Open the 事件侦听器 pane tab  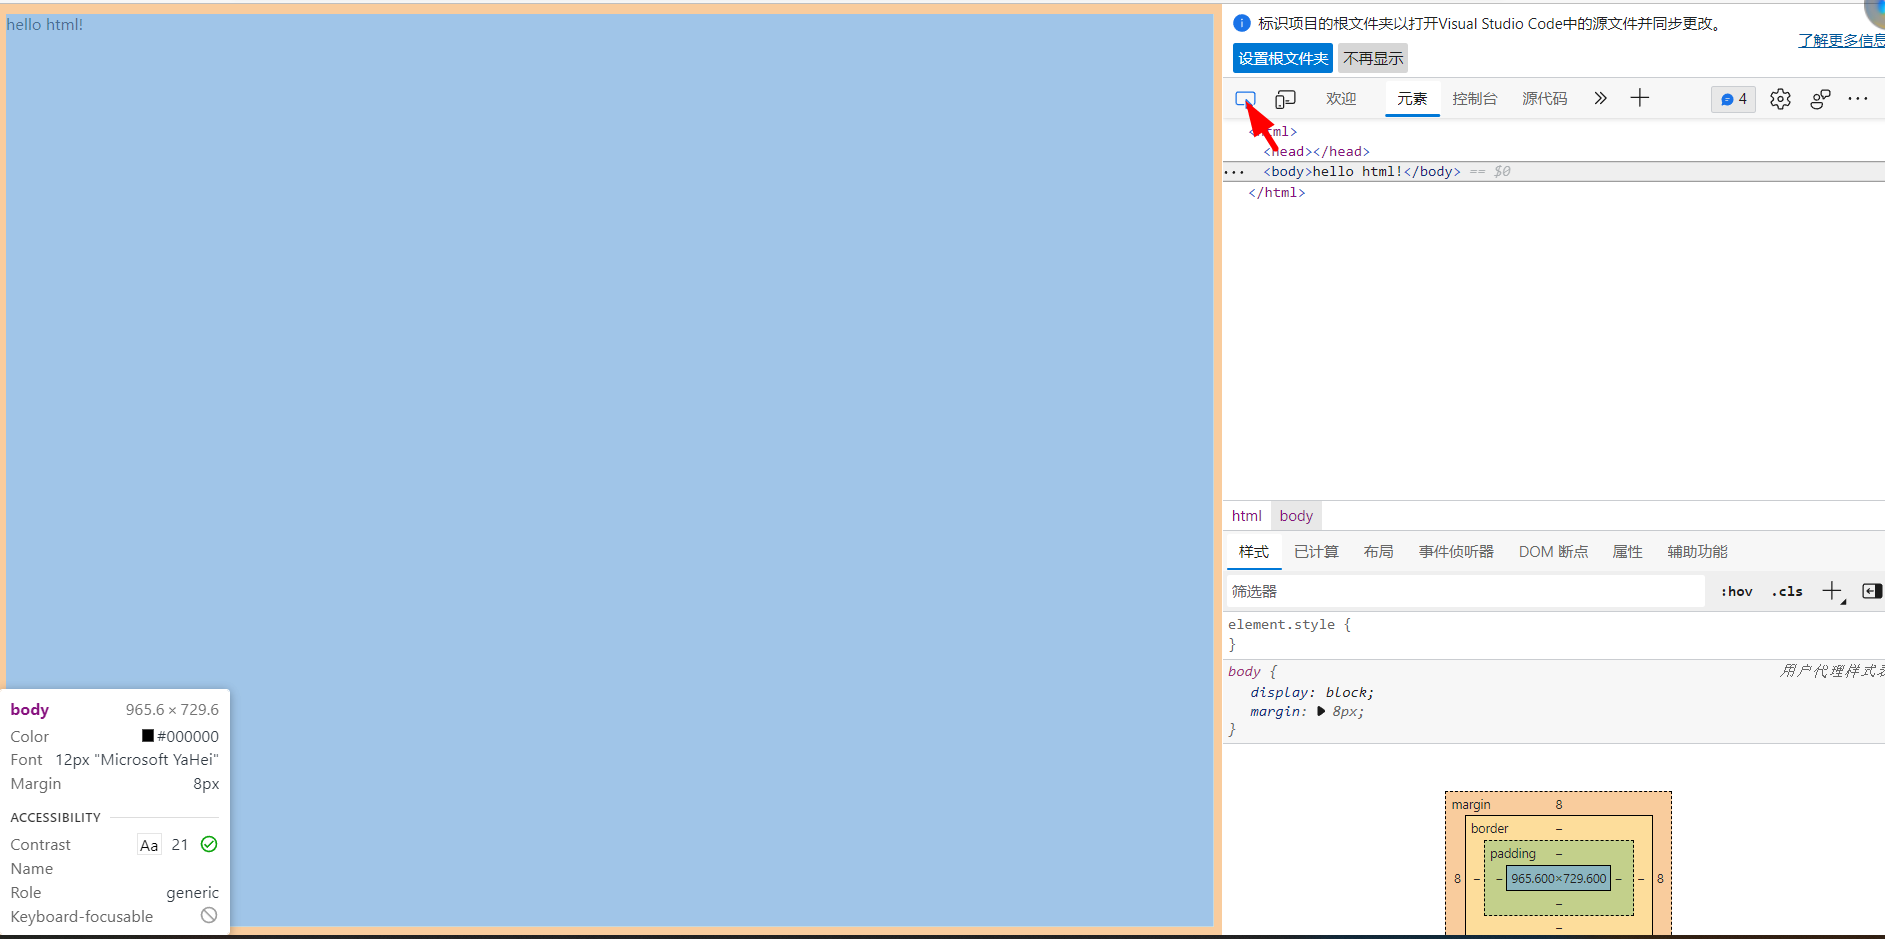1456,552
